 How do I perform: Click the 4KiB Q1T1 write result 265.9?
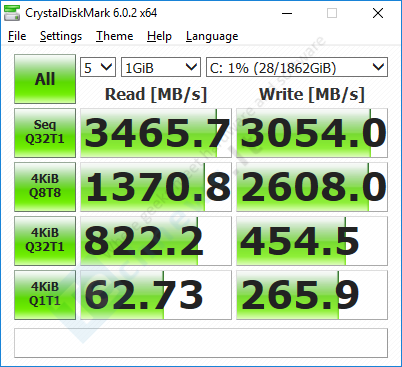(x=312, y=295)
